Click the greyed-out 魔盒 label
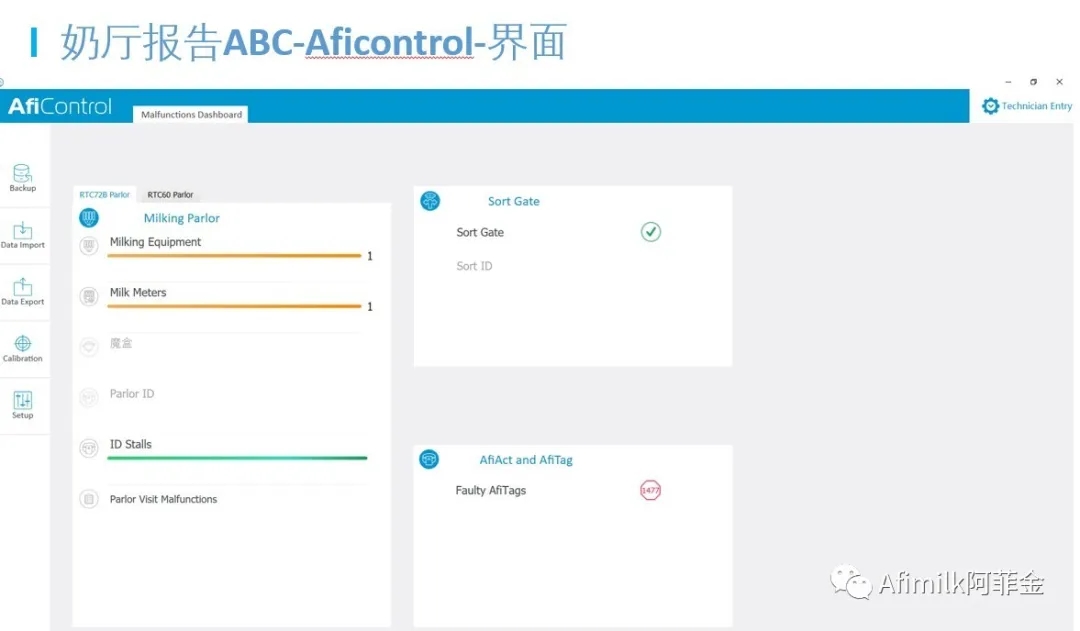The height and width of the screenshot is (631, 1080). (121, 343)
